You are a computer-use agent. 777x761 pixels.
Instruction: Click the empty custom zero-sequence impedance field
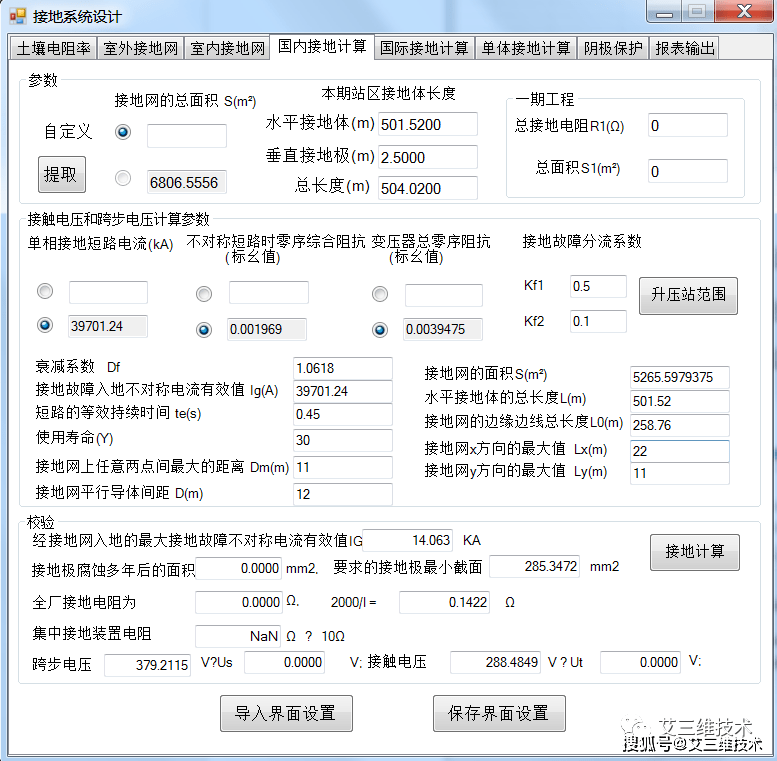[269, 292]
